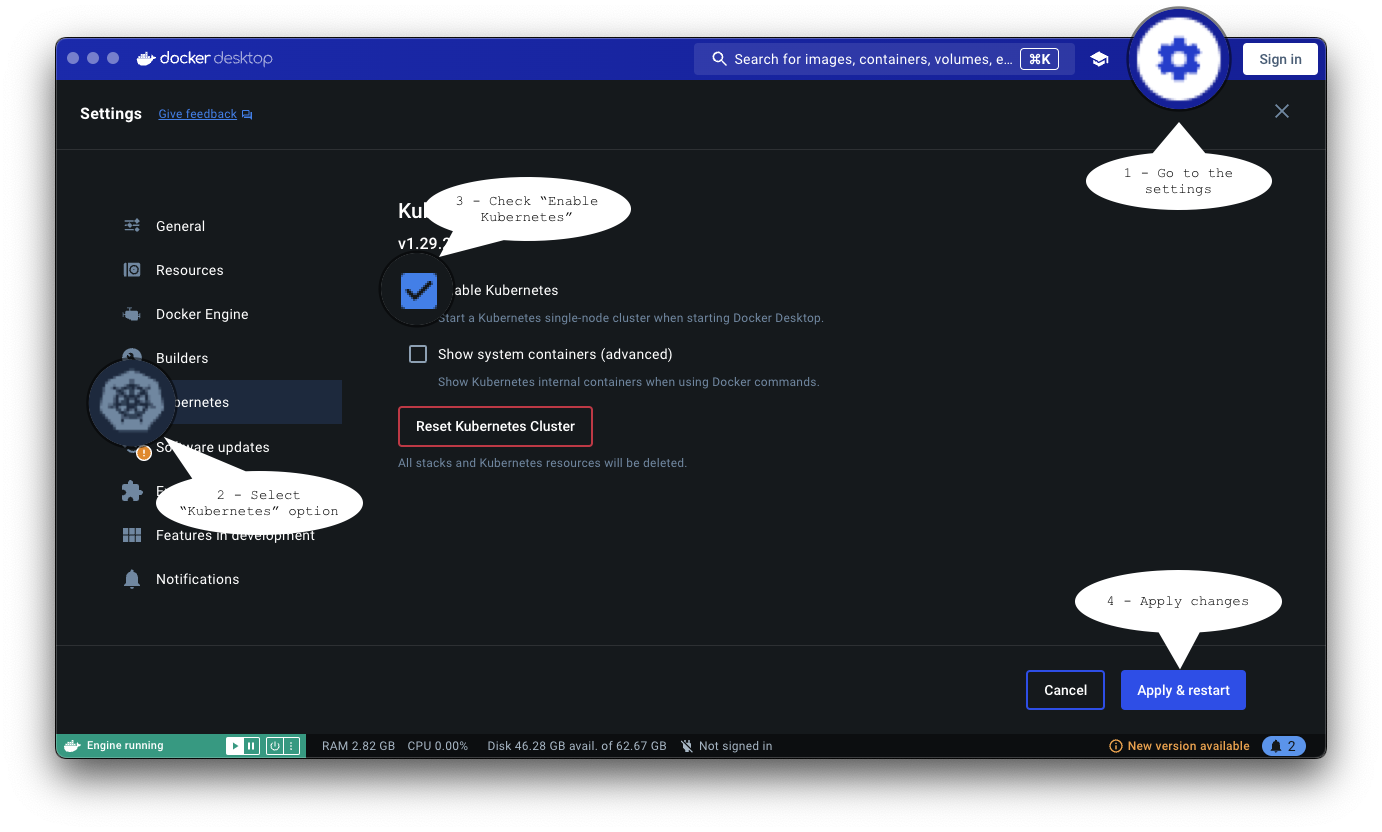Click the Apply & restart button

click(x=1183, y=690)
